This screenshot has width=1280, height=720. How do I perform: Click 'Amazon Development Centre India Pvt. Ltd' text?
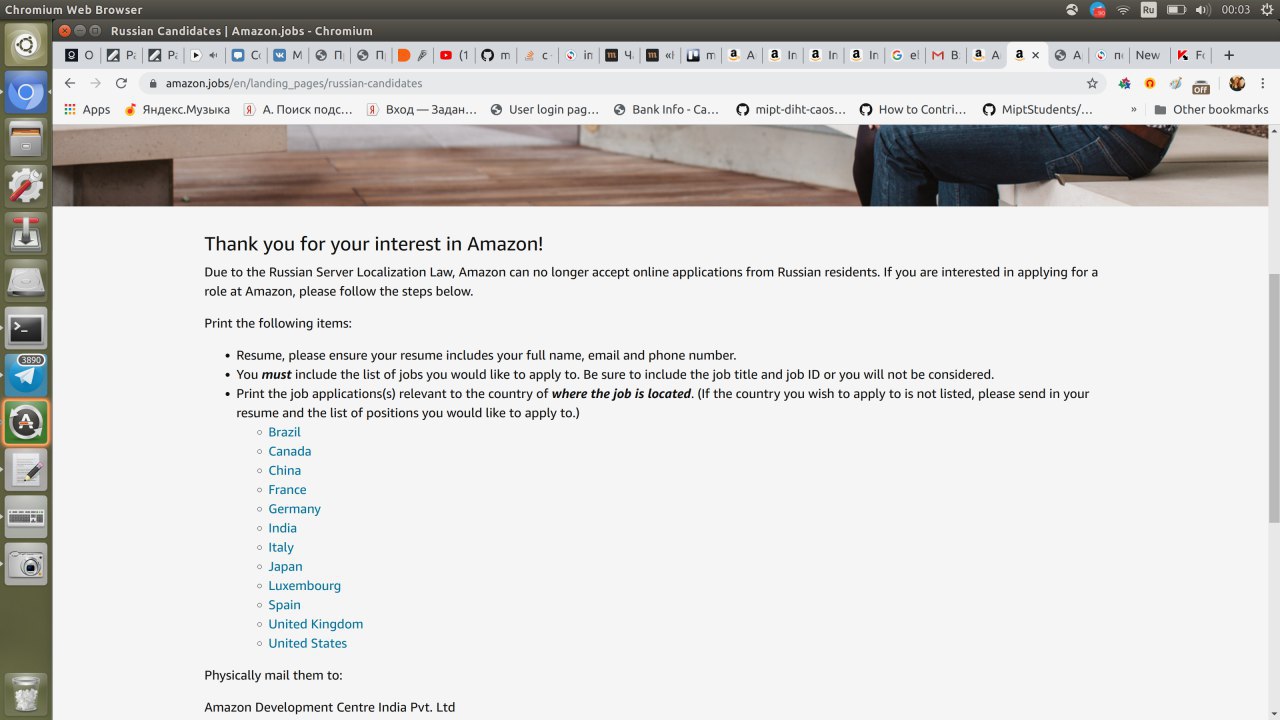pos(329,707)
